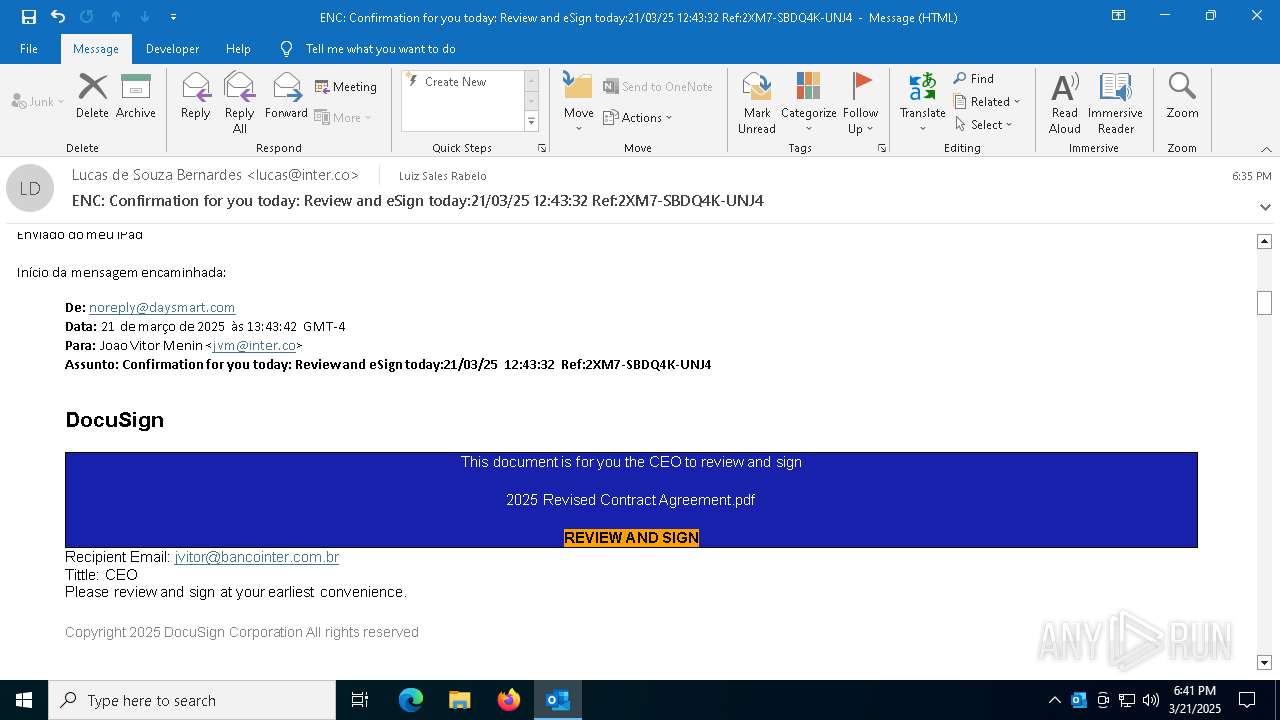Open the Customize Quick Access Toolbar dropdown

click(173, 17)
